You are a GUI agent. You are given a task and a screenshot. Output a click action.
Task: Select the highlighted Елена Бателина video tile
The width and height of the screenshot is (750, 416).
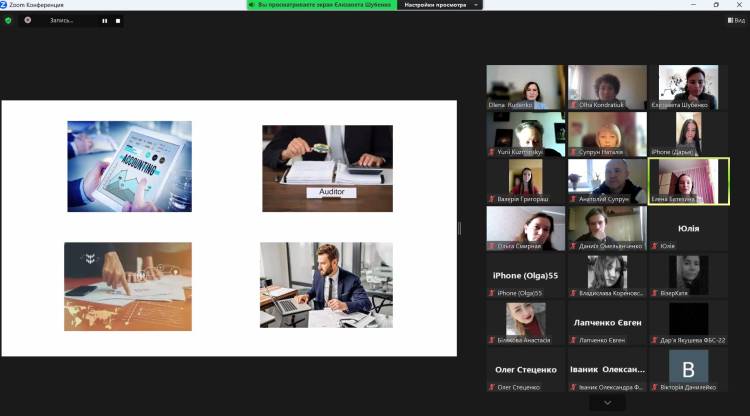point(688,180)
